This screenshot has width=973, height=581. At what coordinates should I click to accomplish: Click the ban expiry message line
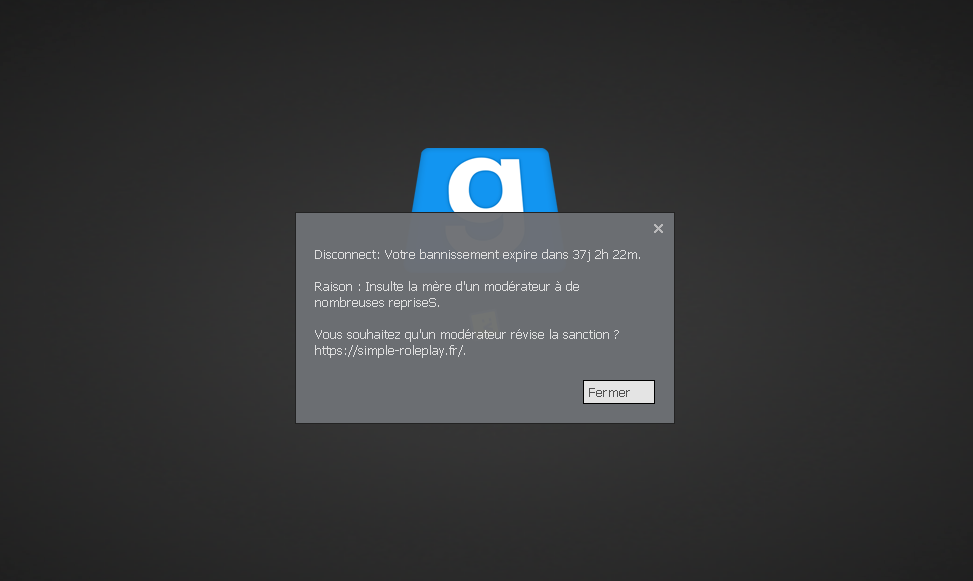(x=477, y=254)
